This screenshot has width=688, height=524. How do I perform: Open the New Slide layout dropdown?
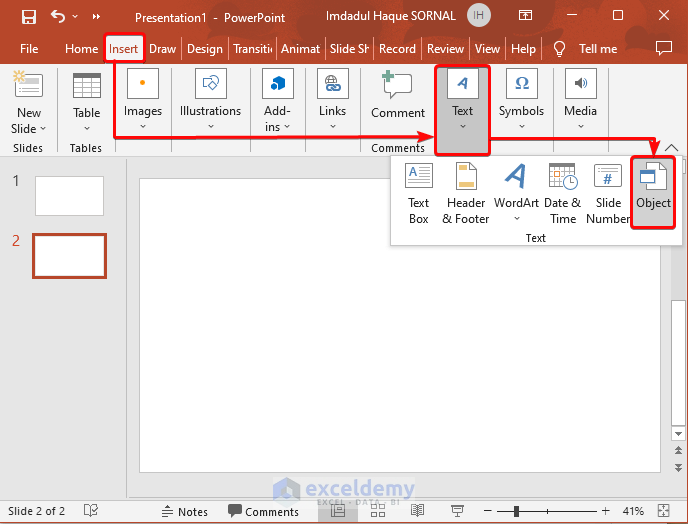[29, 129]
